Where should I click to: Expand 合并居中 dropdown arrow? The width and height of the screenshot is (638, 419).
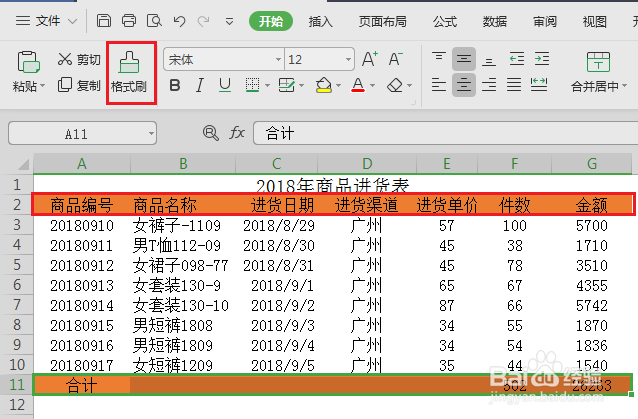tap(625, 86)
